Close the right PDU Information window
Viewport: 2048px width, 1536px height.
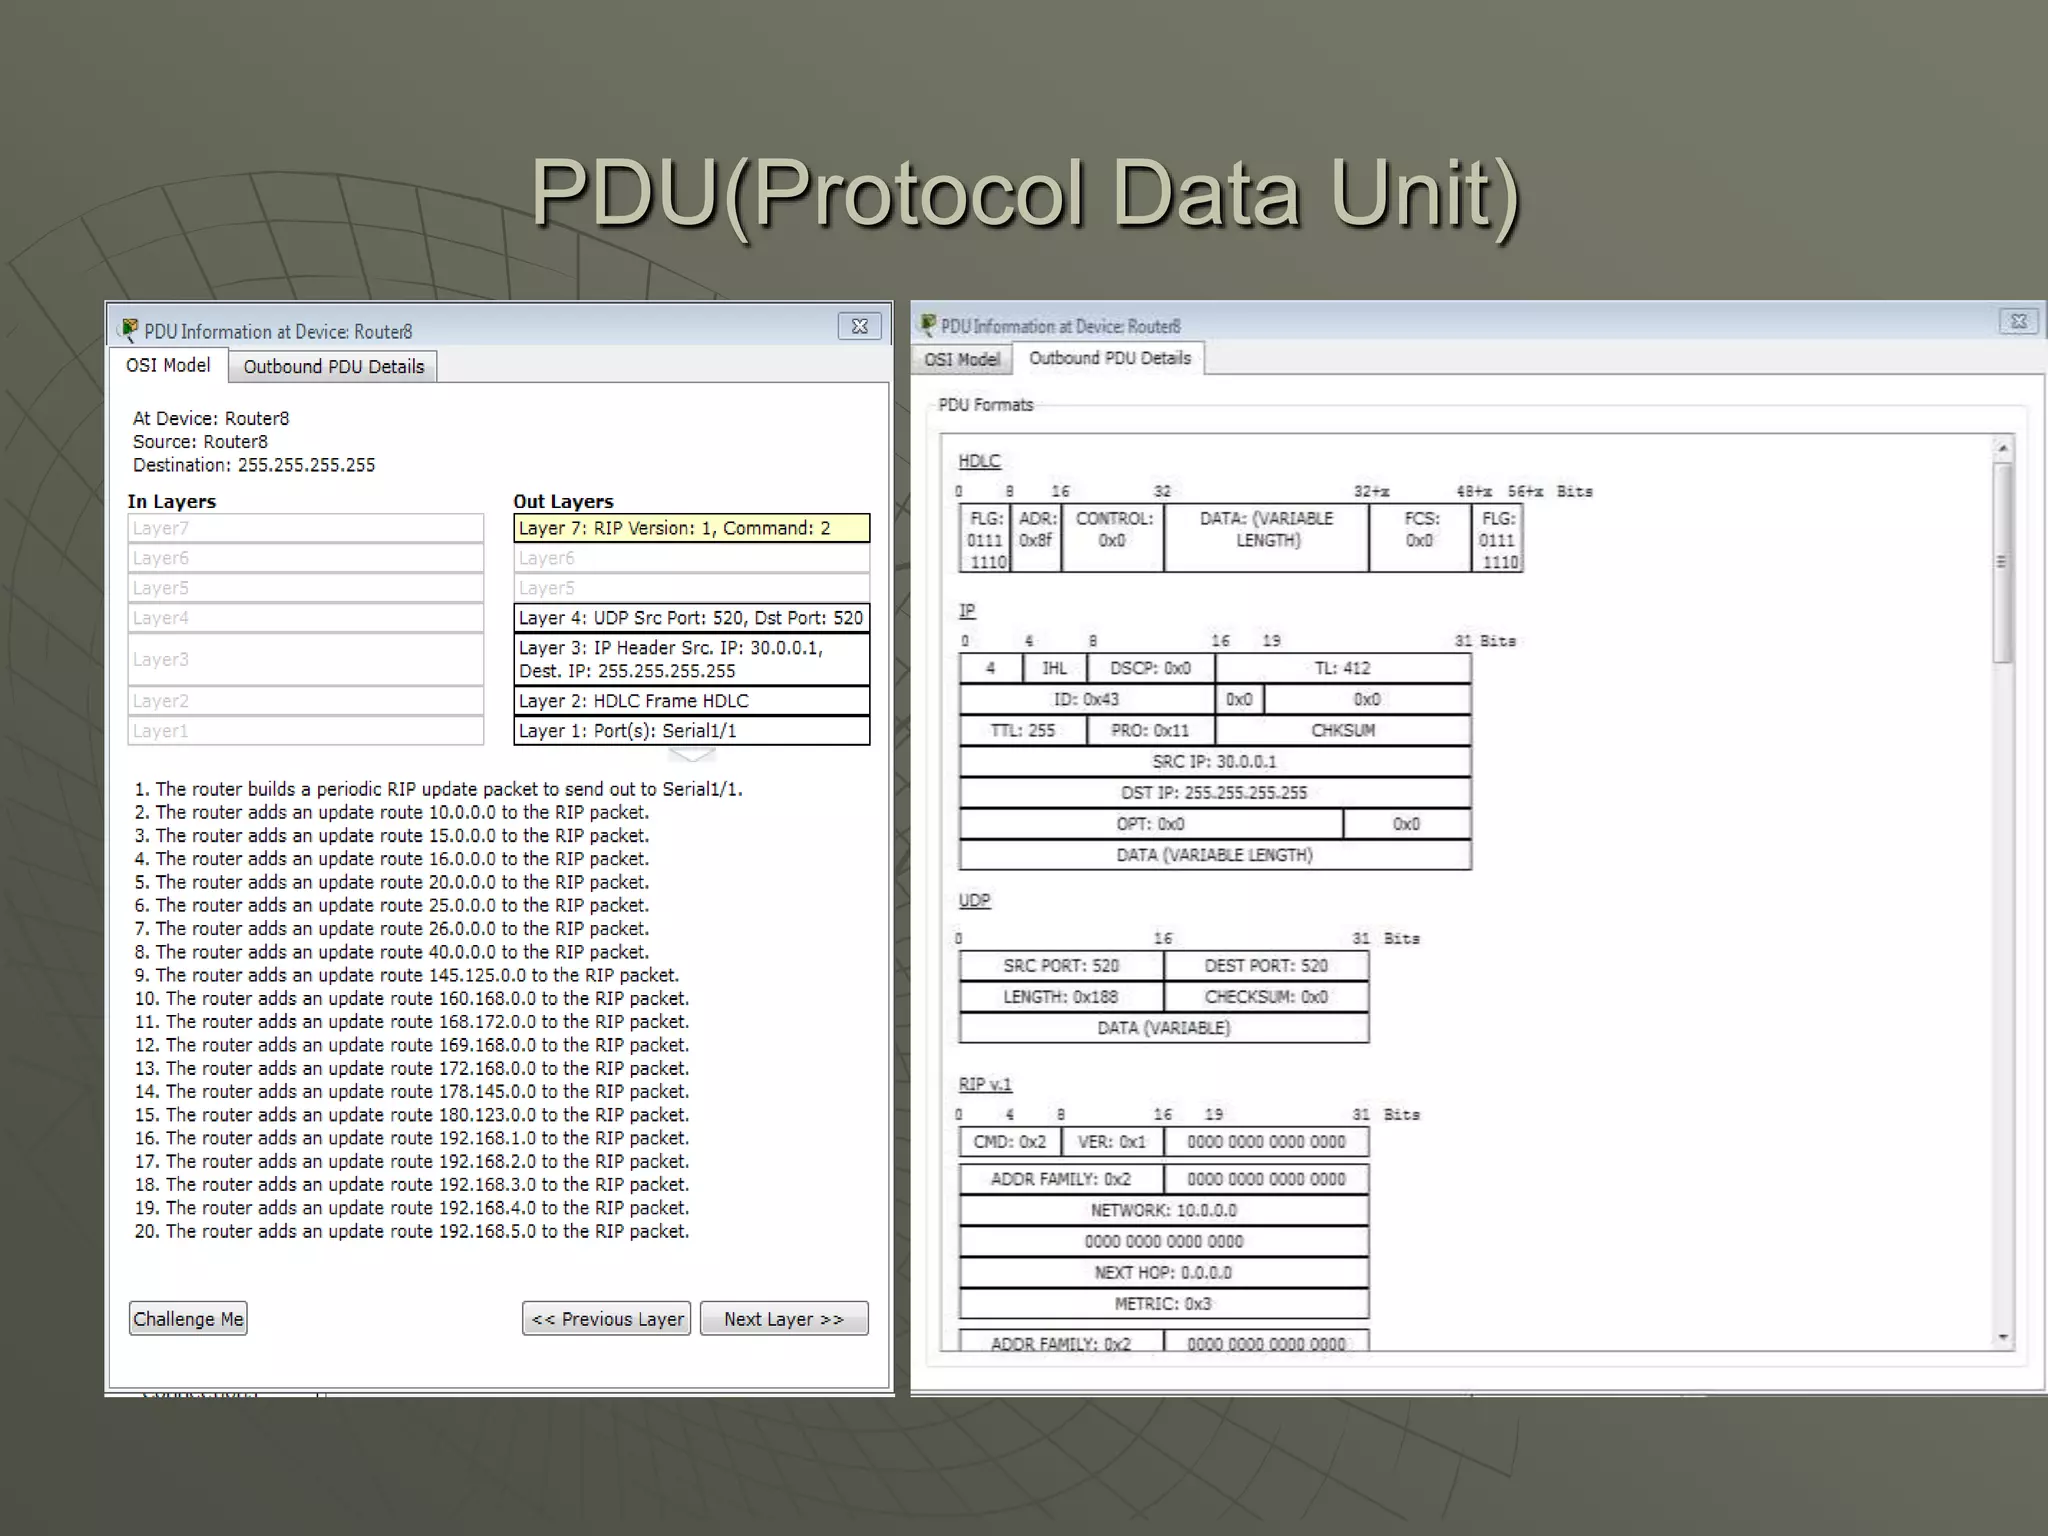(2018, 321)
